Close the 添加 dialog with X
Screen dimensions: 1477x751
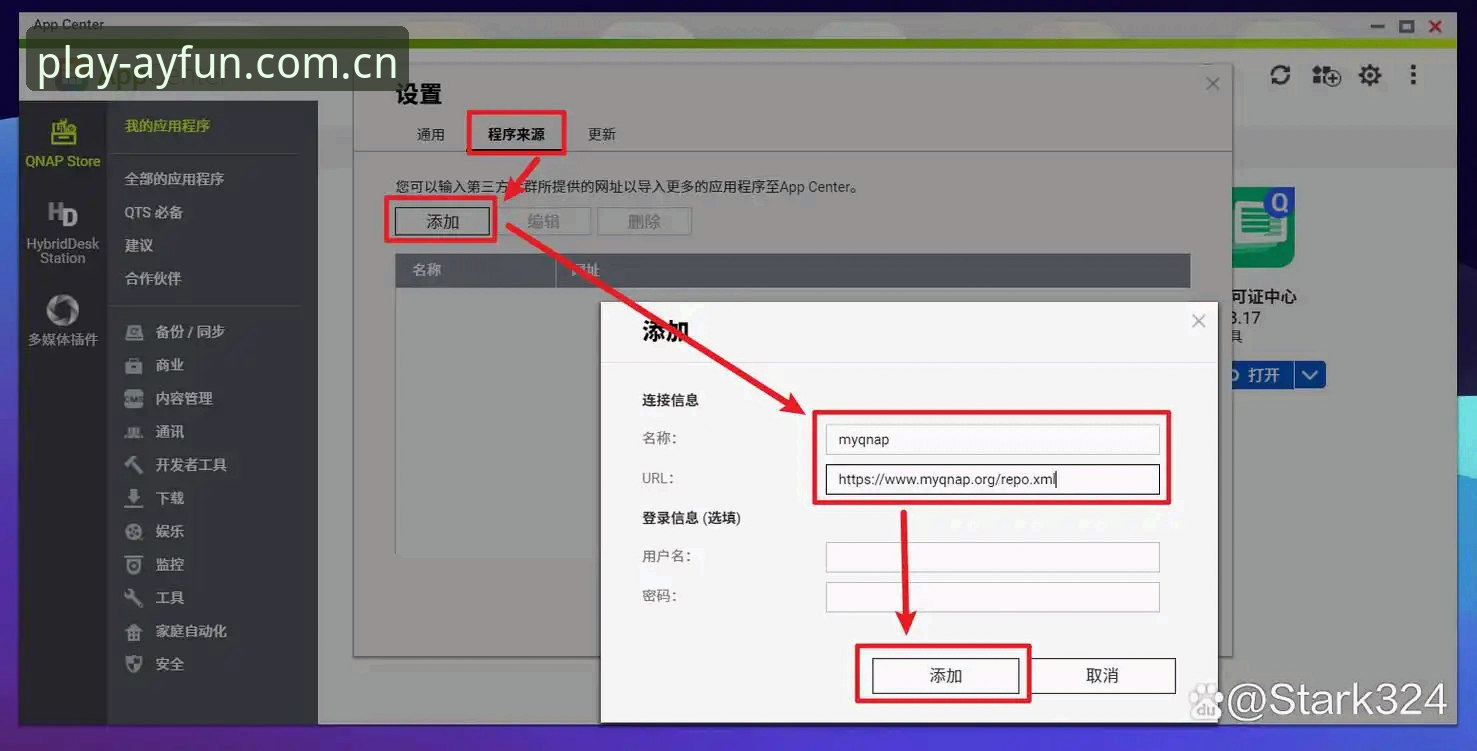(x=1199, y=321)
